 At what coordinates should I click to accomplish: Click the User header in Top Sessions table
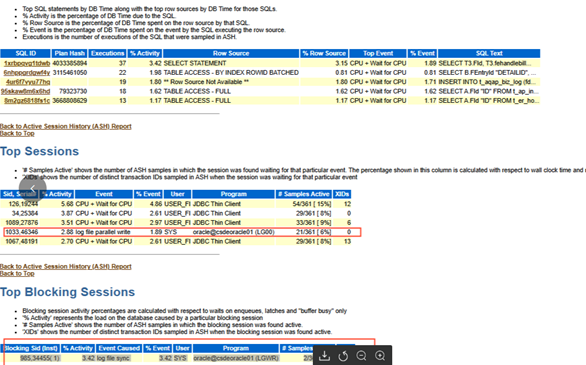coord(178,194)
